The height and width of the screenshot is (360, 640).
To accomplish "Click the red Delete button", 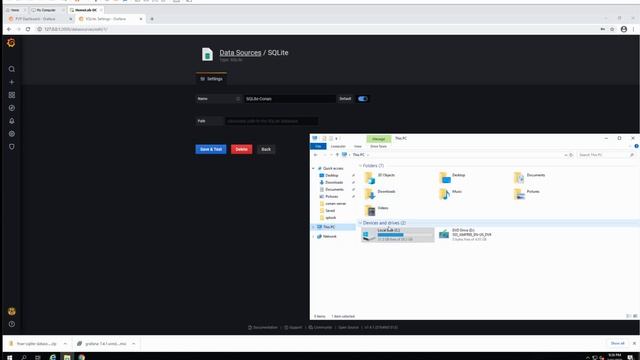I will tap(242, 149).
